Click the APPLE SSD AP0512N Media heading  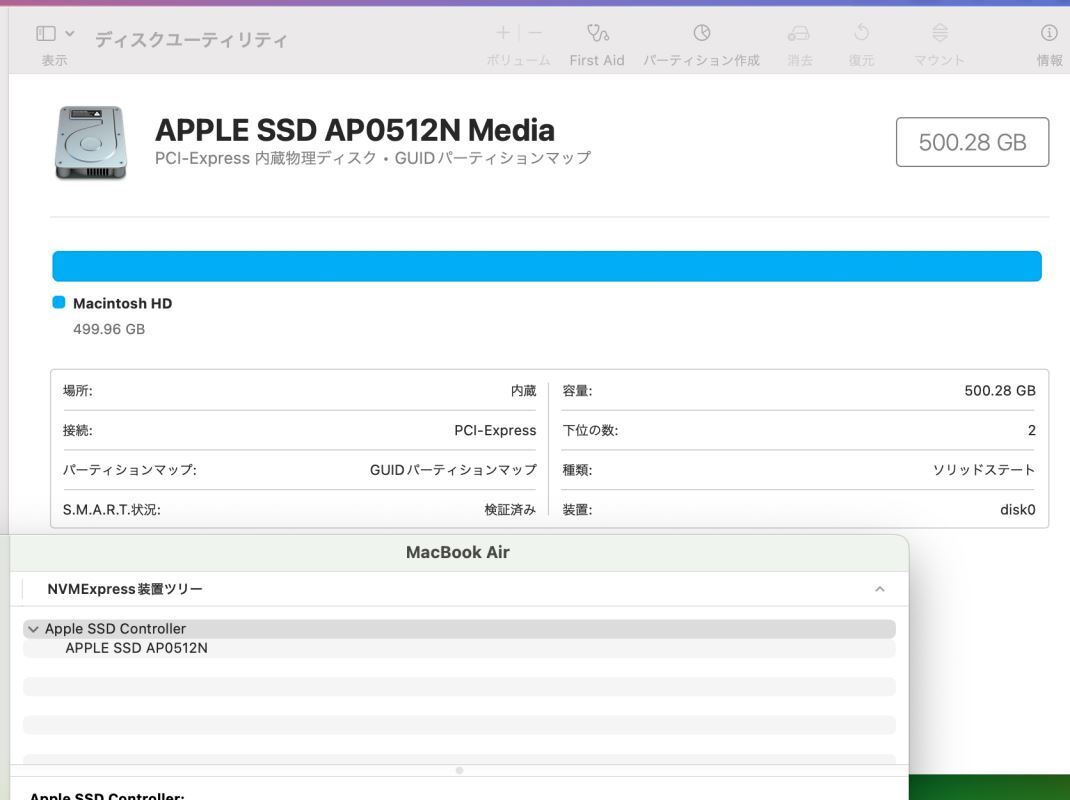click(x=355, y=130)
